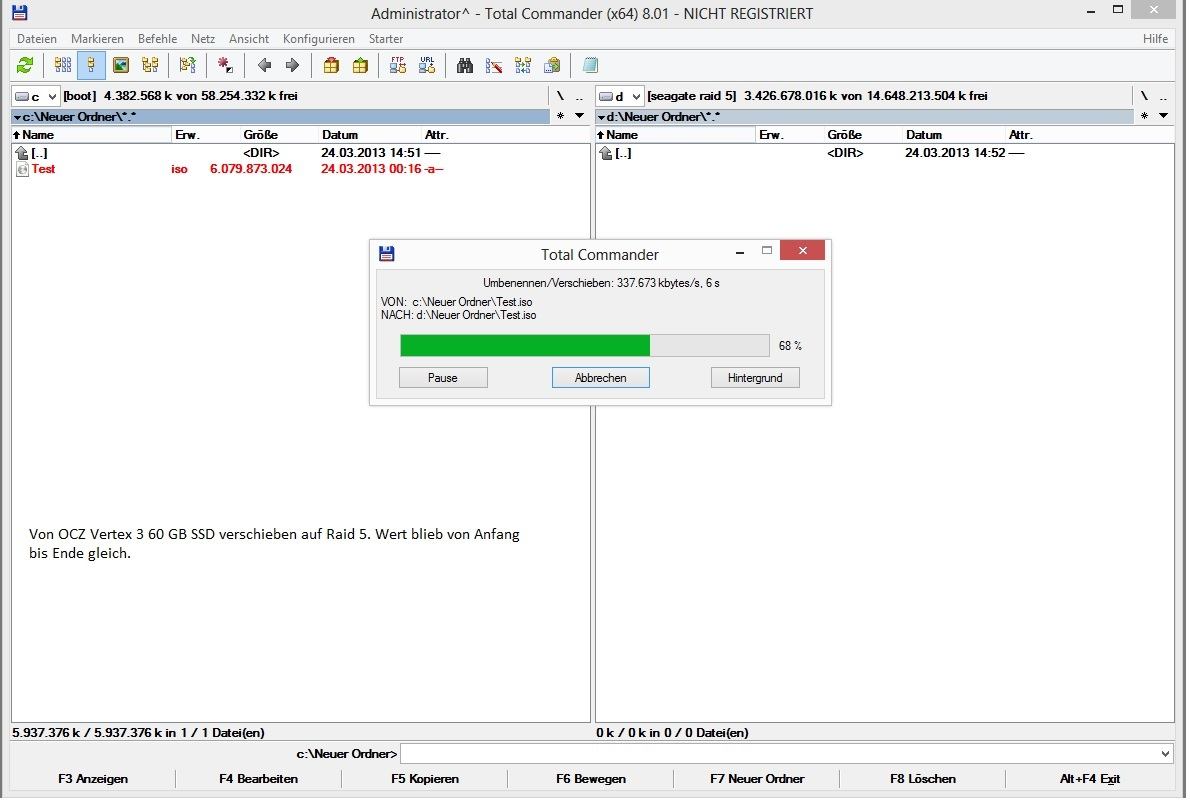Launch the multi-rename tool icon

(x=494, y=66)
